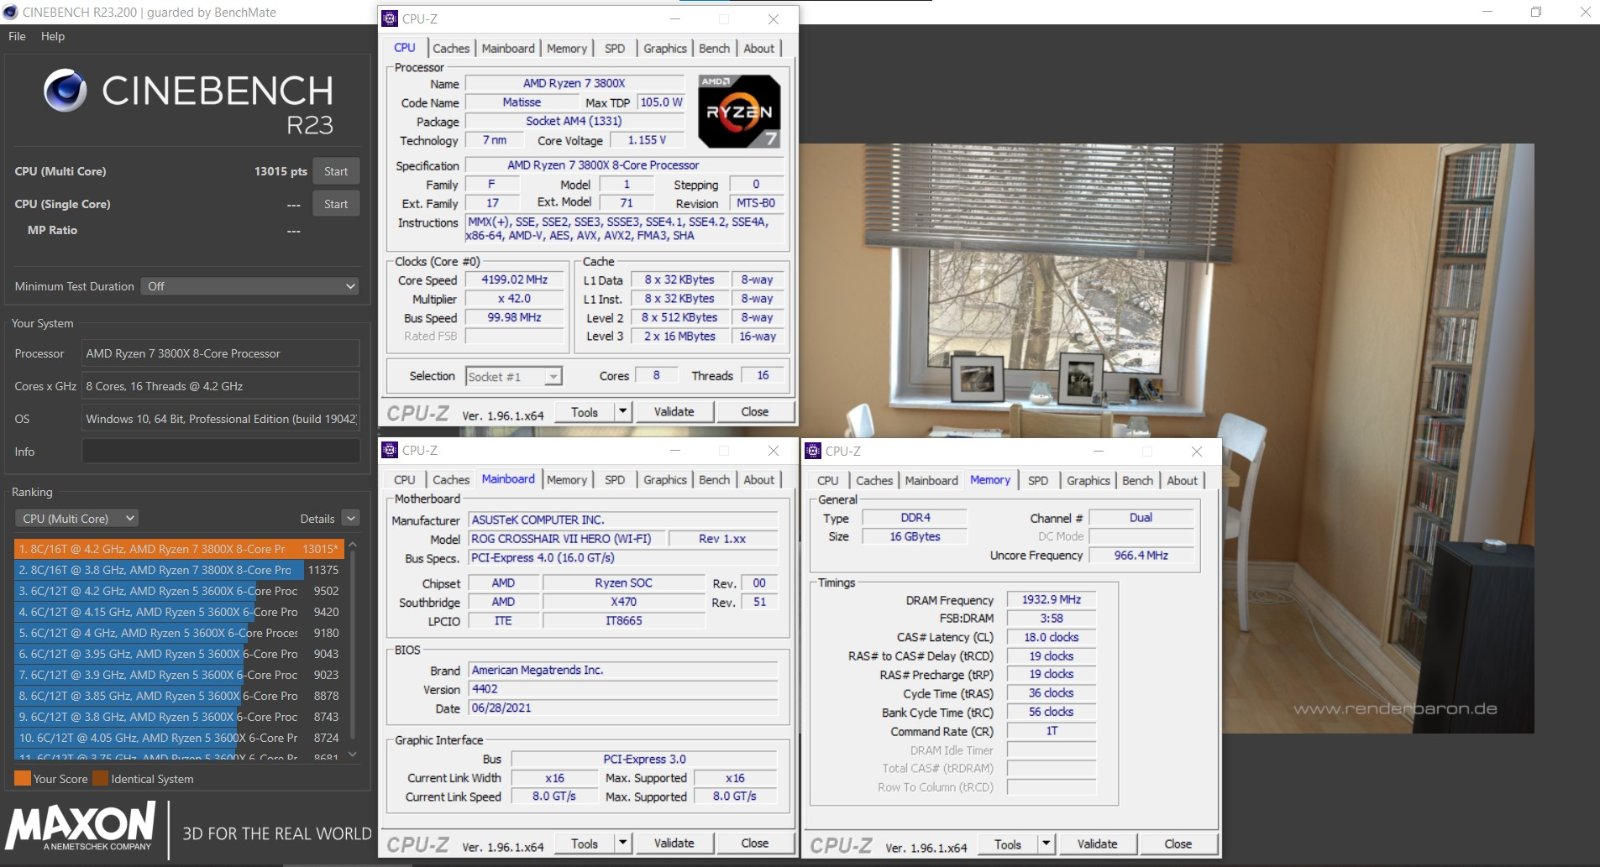This screenshot has height=867, width=1600.
Task: Open CPU (Multi Core) ranking dropdown
Action: click(x=77, y=518)
